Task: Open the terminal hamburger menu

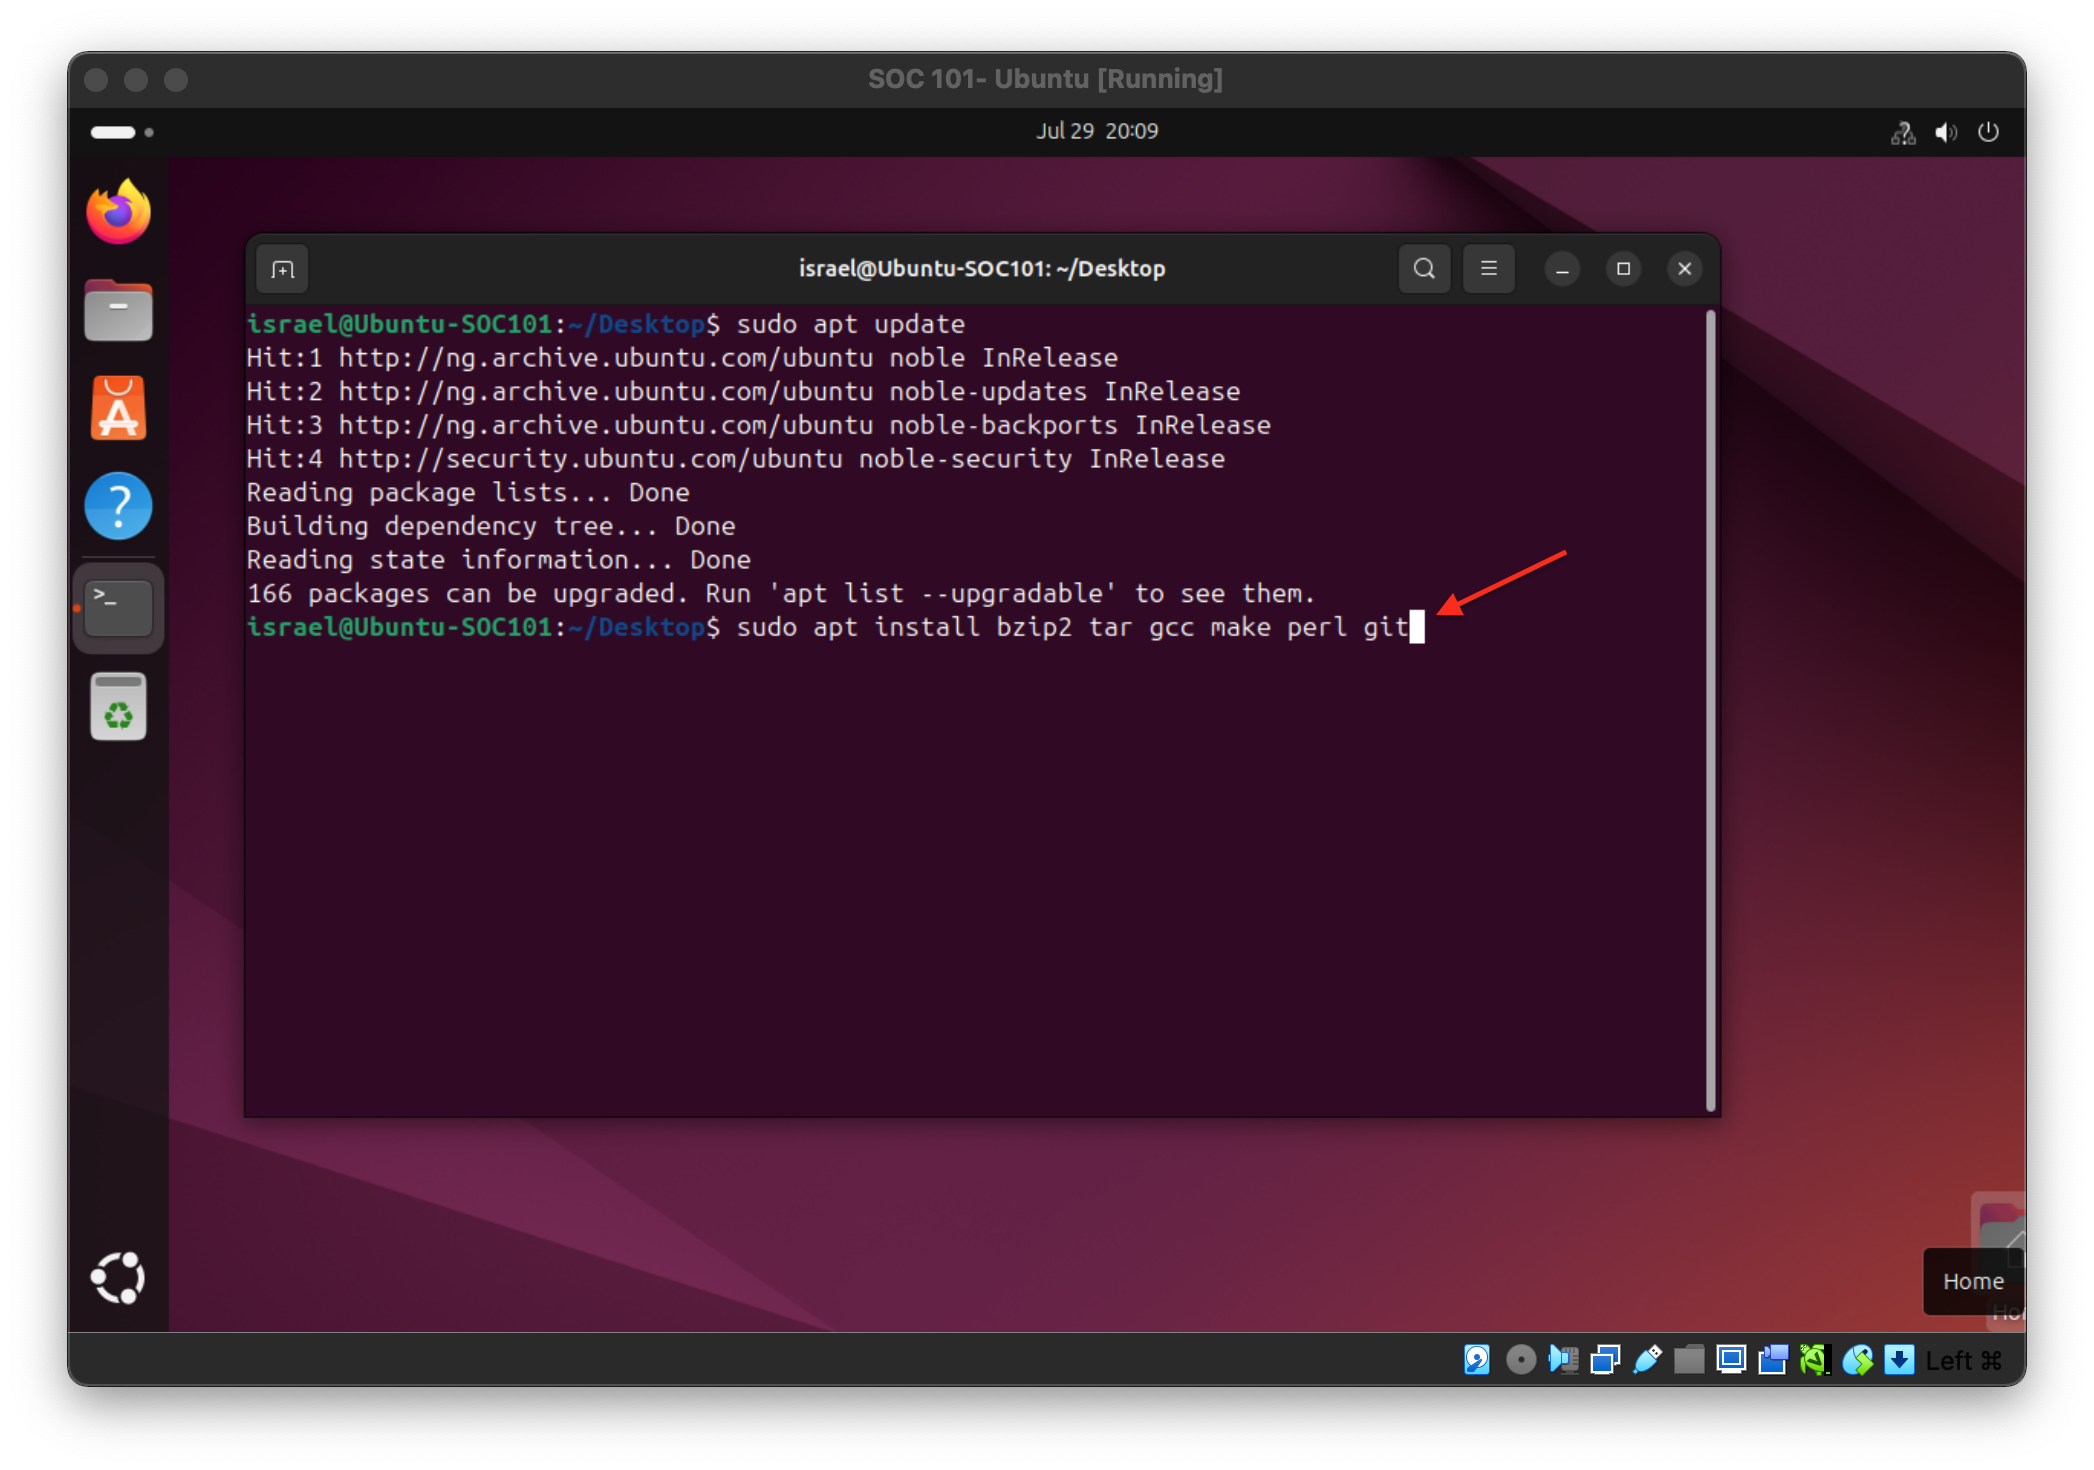Action: 1488,269
